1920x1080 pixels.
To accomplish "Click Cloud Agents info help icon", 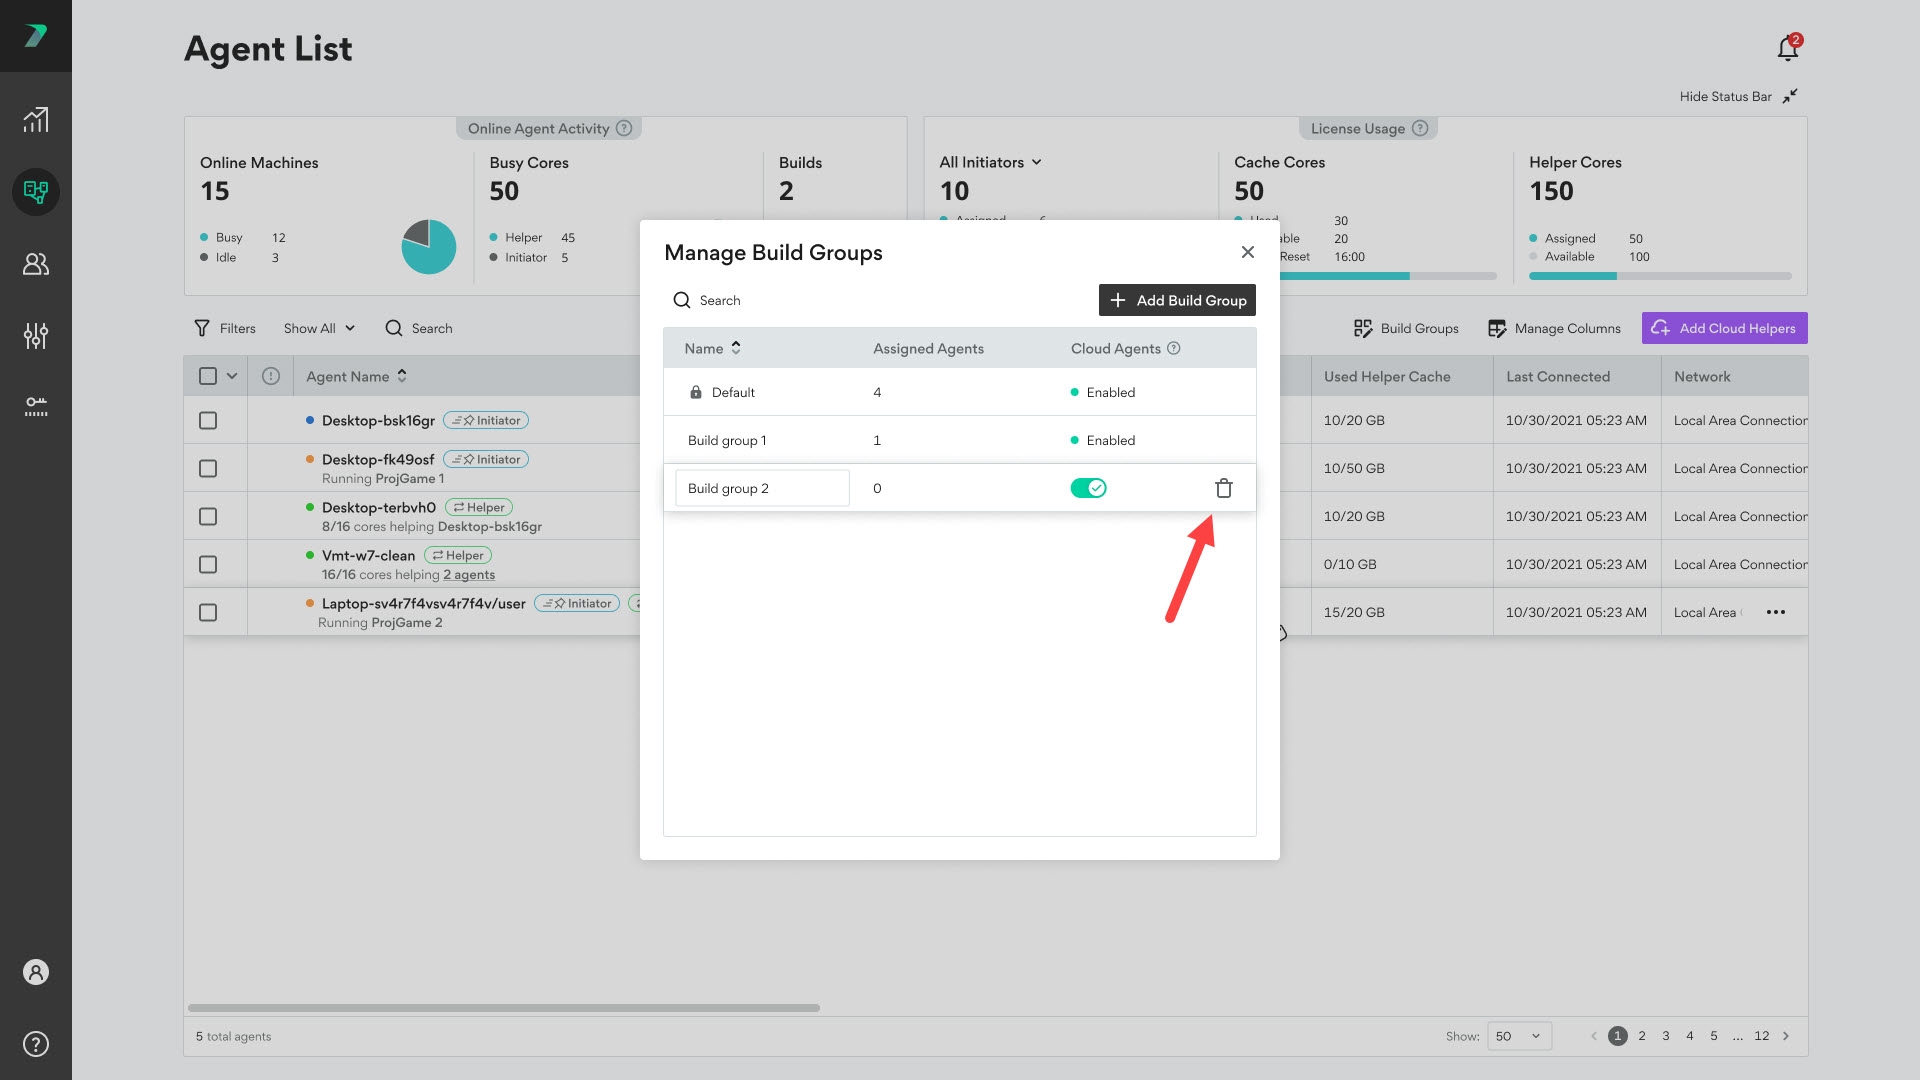I will click(x=1174, y=348).
